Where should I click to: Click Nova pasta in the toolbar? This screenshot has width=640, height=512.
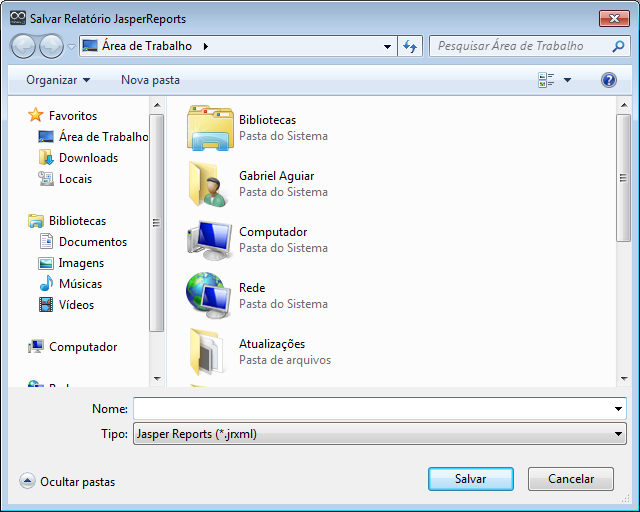click(x=150, y=80)
